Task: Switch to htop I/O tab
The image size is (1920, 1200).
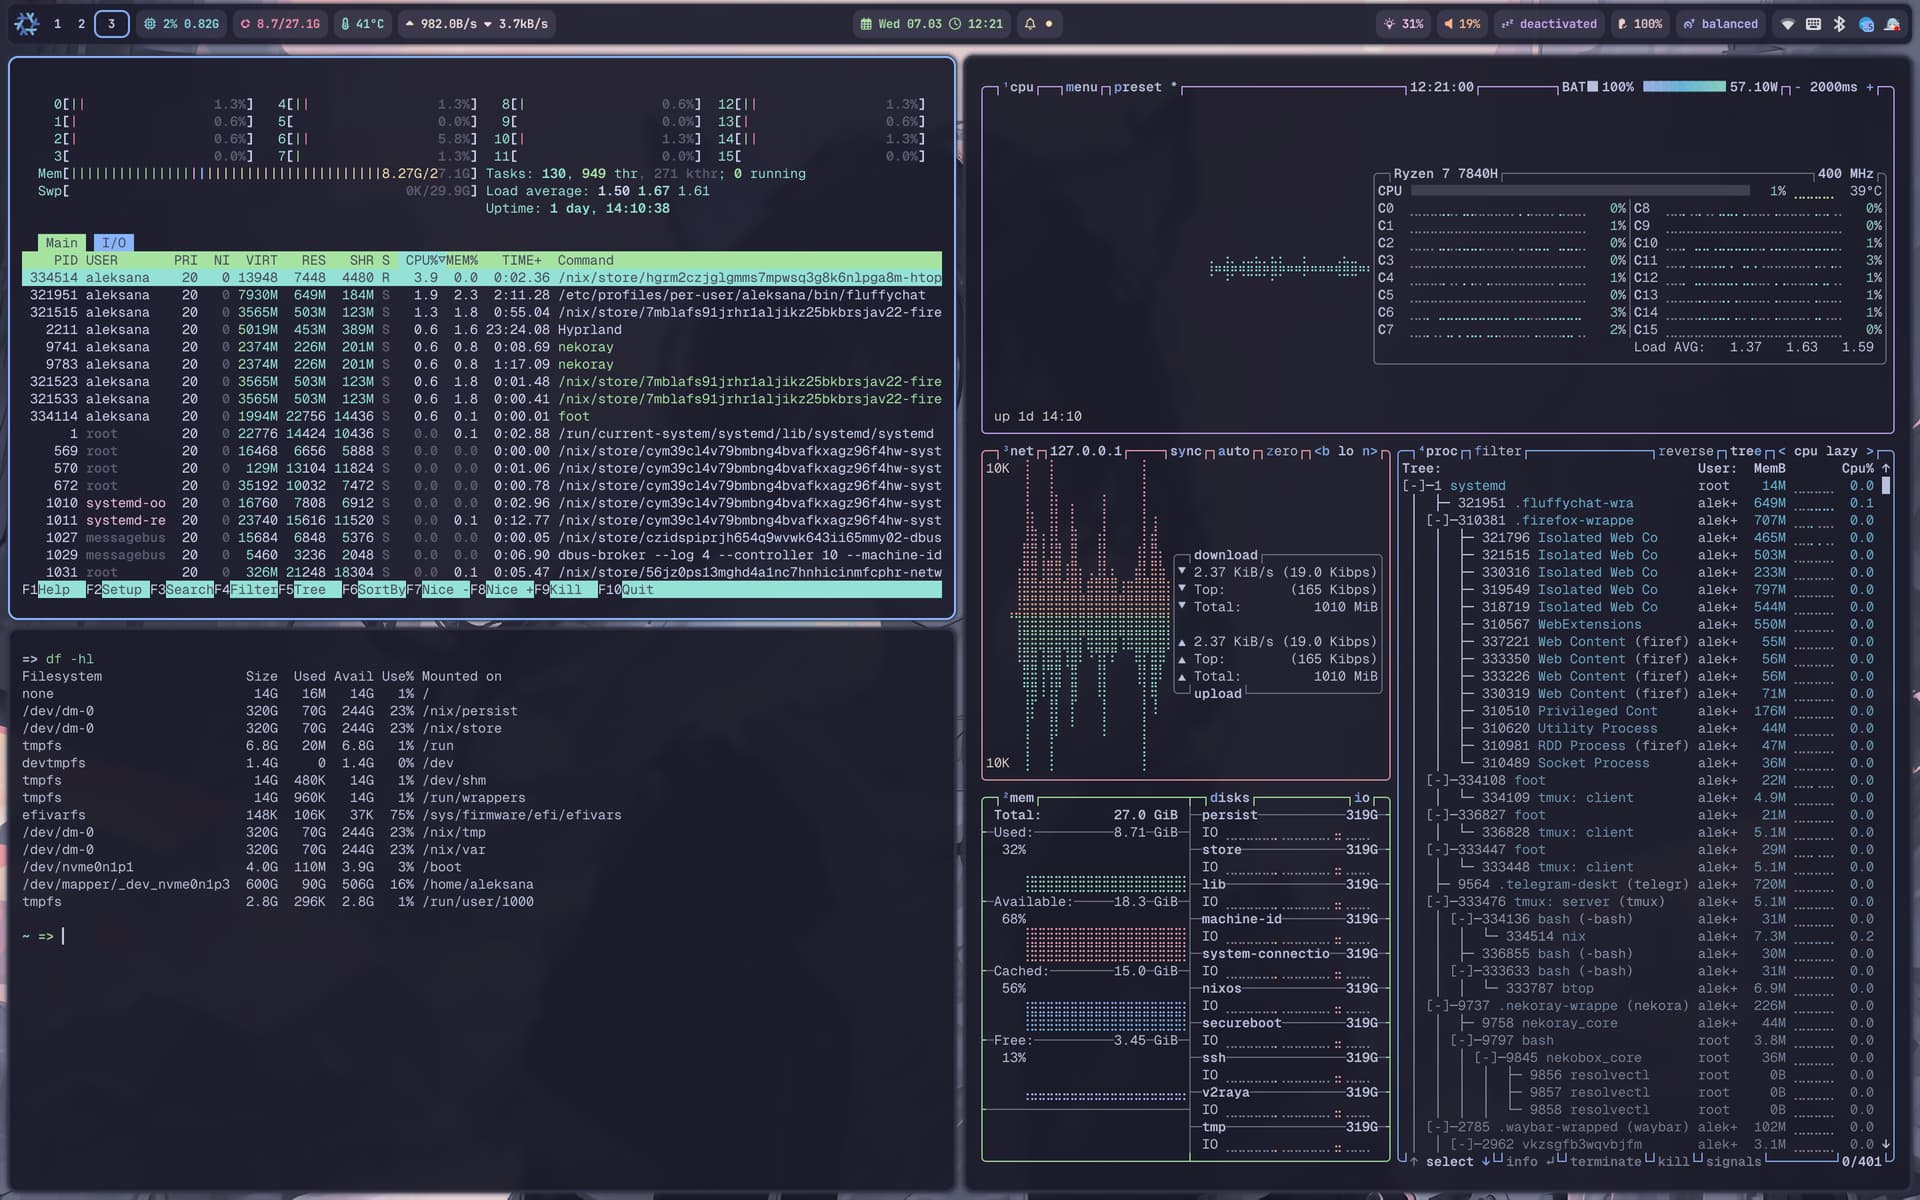Action: click(x=114, y=243)
